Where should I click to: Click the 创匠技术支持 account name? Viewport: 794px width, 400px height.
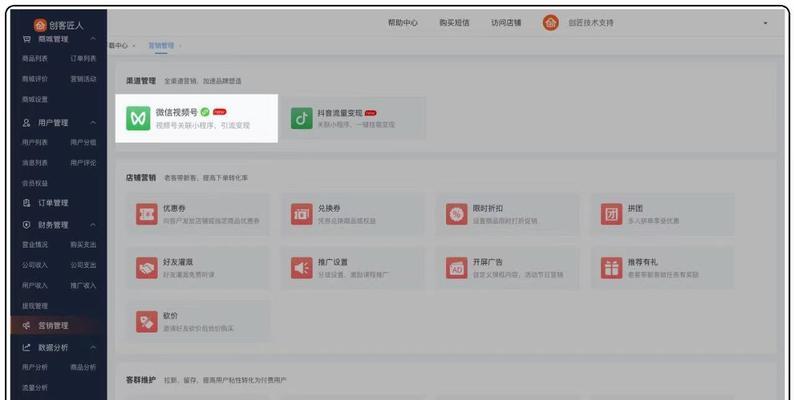[590, 23]
